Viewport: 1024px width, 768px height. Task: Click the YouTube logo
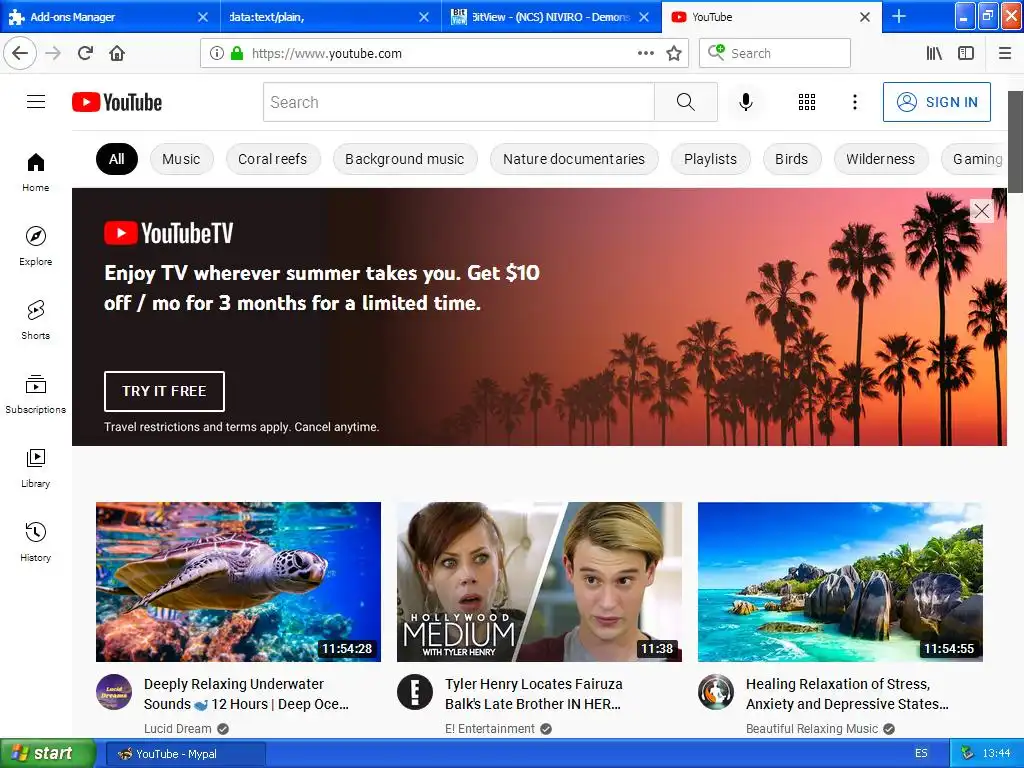(x=117, y=103)
